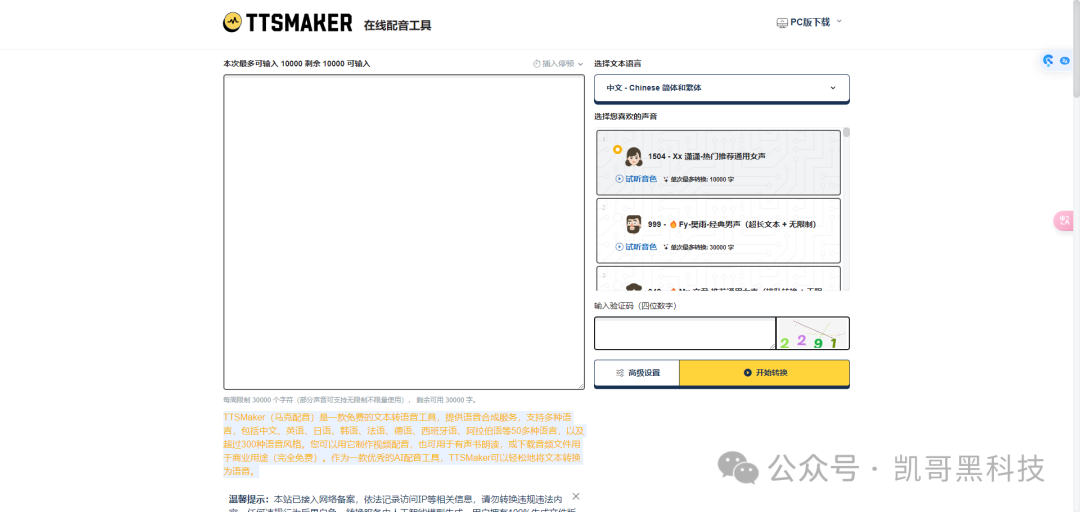
Task: Refresh the captcha image 2291
Action: click(813, 334)
